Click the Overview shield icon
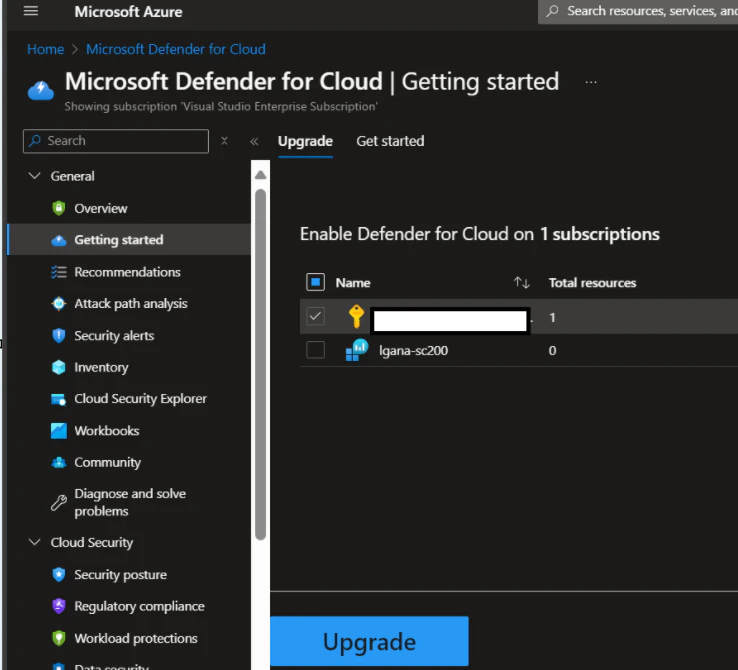This screenshot has height=670, width=738. click(x=58, y=208)
